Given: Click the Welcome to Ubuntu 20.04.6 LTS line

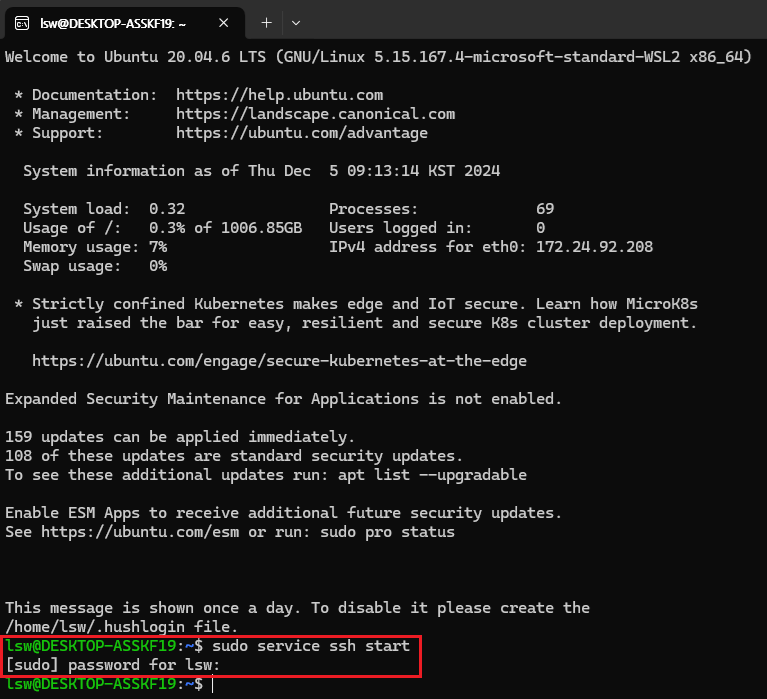Looking at the screenshot, I should coord(378,57).
